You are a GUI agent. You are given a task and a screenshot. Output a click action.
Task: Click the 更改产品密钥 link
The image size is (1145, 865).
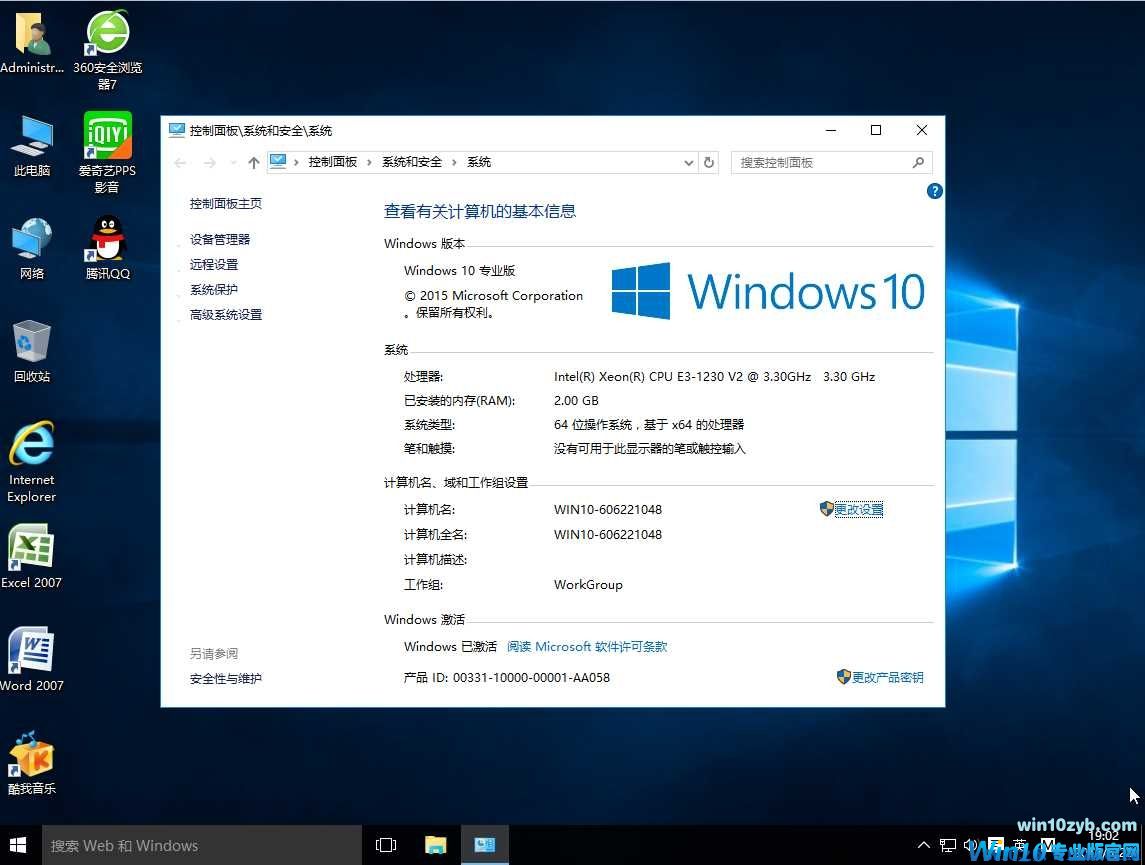coord(887,677)
